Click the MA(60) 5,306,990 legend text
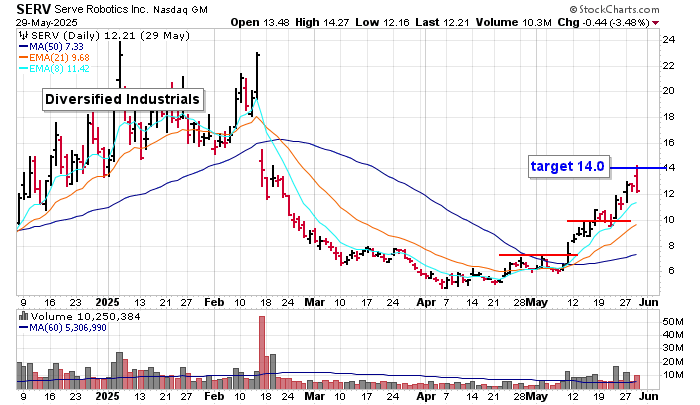Image resolution: width=700 pixels, height=405 pixels. tap(68, 328)
